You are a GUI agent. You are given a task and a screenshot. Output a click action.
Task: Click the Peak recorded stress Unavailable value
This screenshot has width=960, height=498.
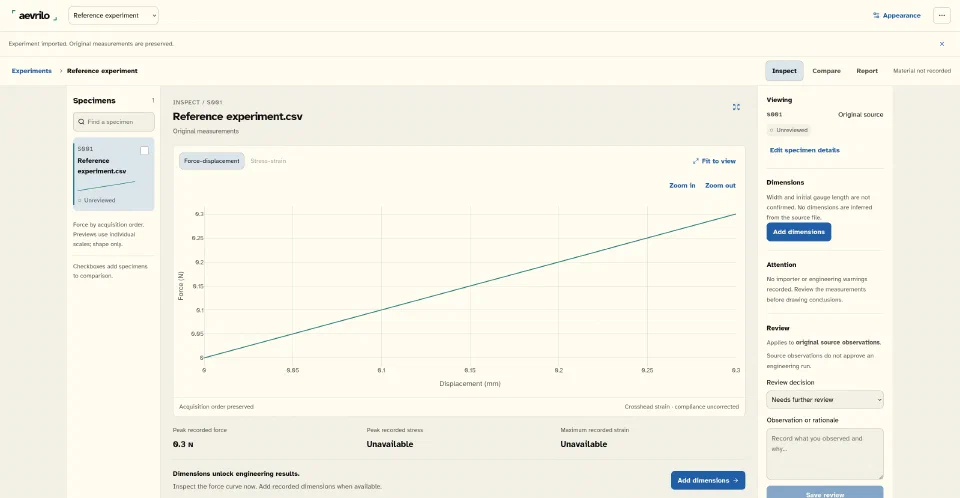(x=389, y=445)
